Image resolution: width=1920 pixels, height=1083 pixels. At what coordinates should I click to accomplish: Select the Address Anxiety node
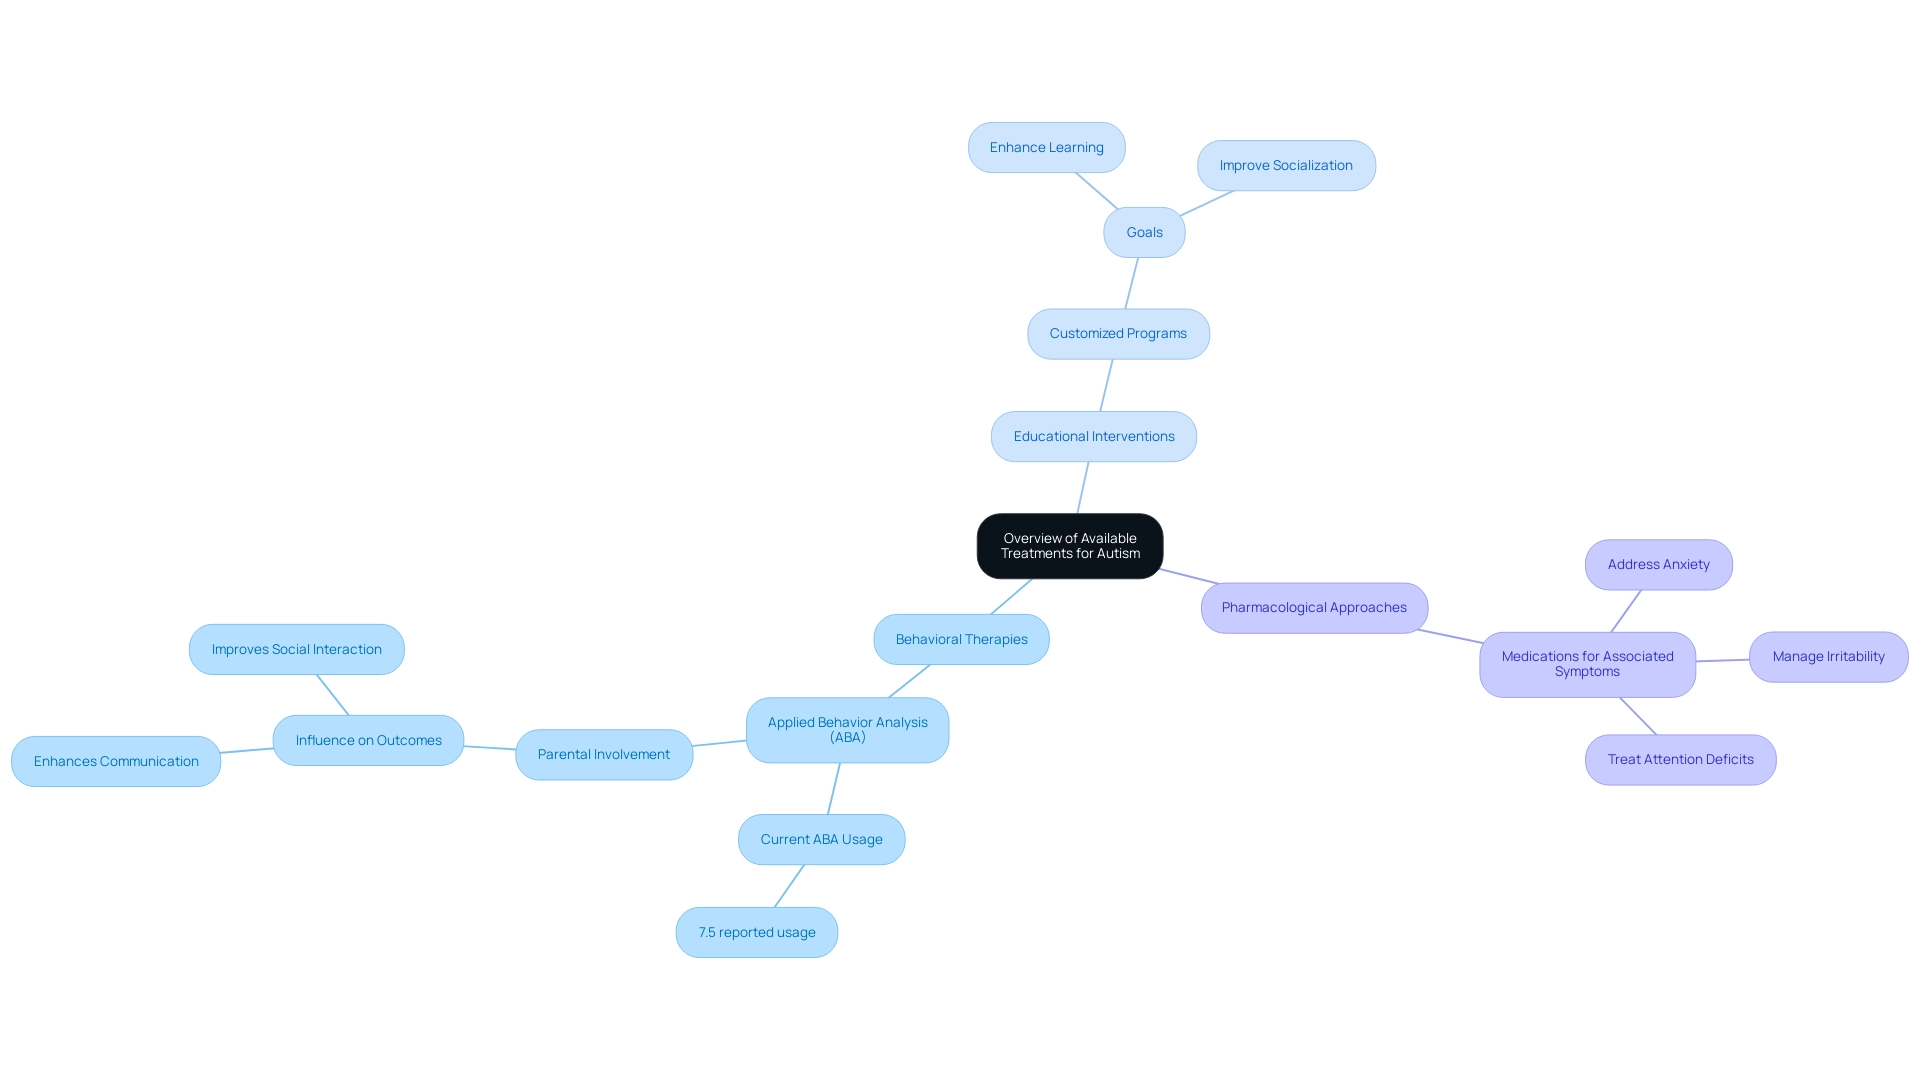[1659, 563]
